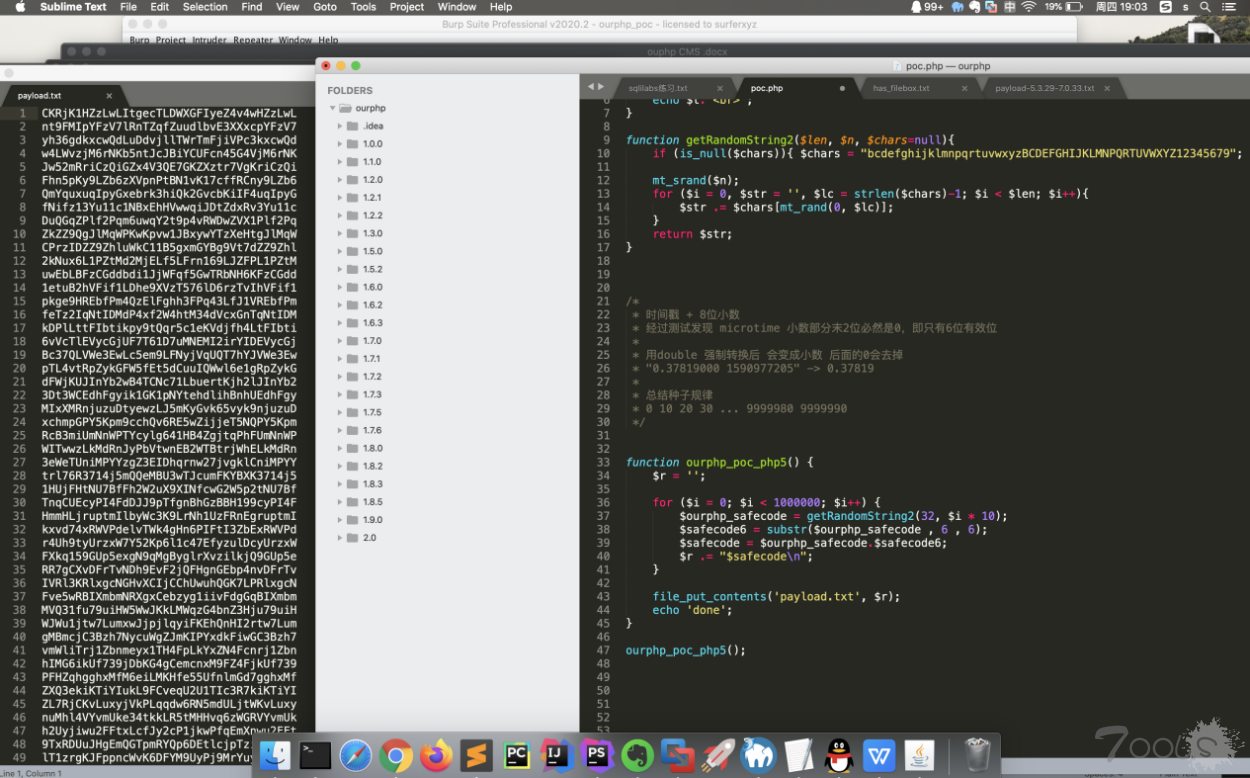Expand the ourphp root folder
The image size is (1250, 778).
pos(332,108)
